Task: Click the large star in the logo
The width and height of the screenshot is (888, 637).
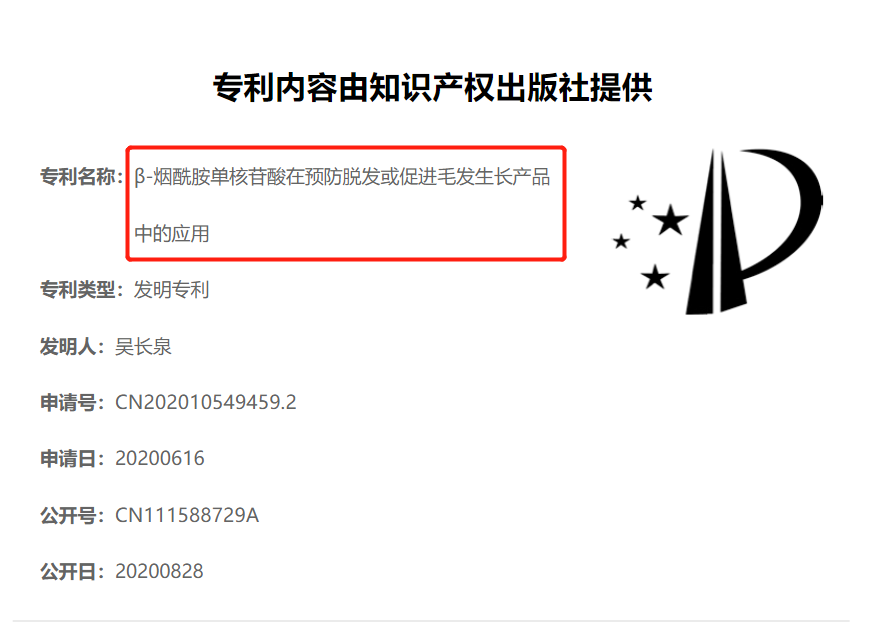Action: click(671, 220)
